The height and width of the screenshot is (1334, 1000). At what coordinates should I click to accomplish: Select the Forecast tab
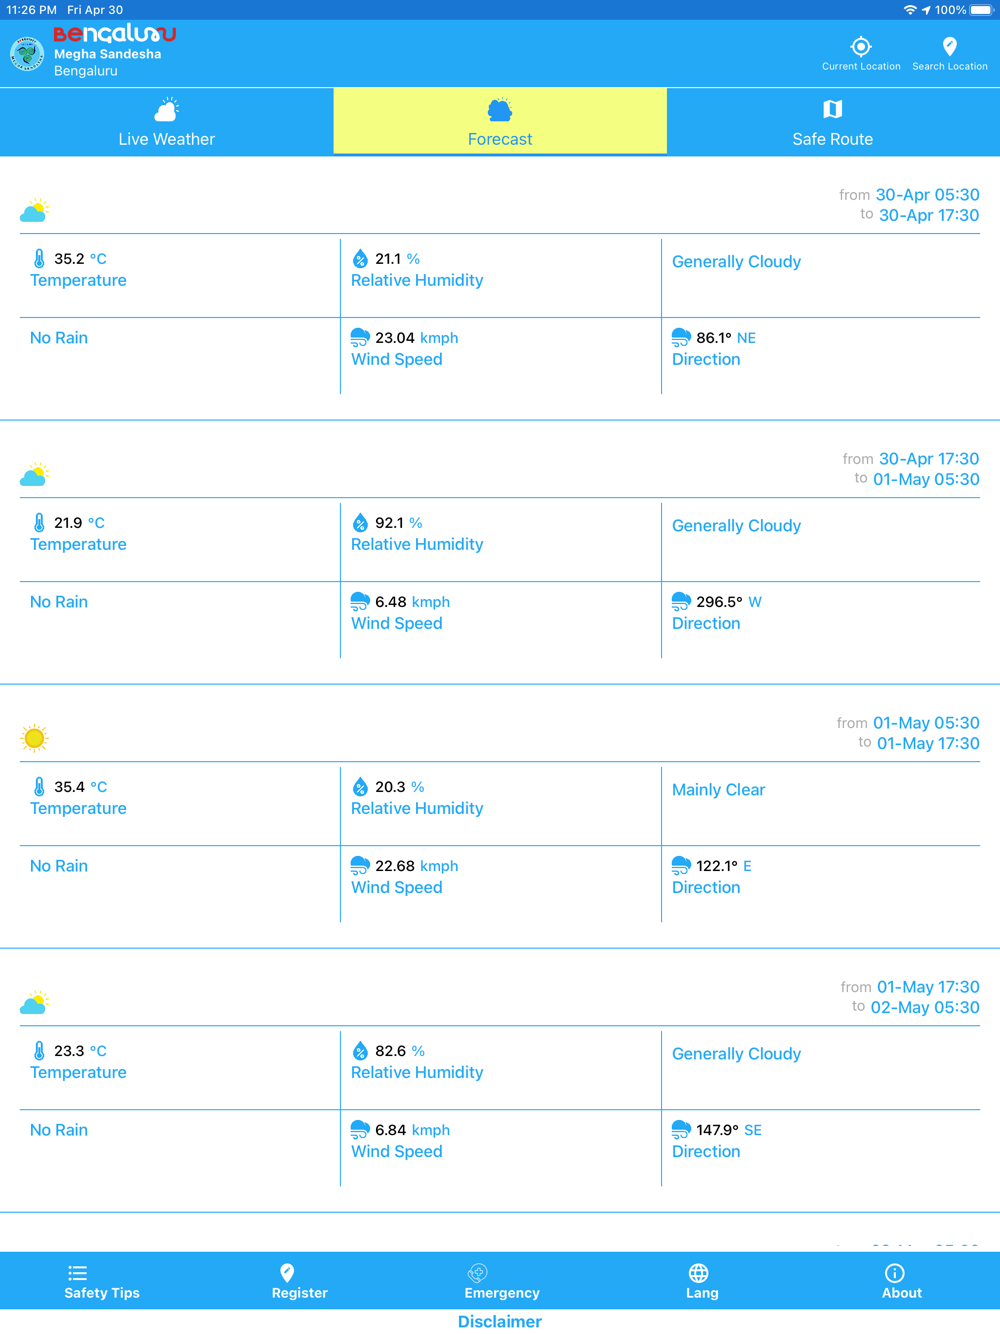point(500,121)
